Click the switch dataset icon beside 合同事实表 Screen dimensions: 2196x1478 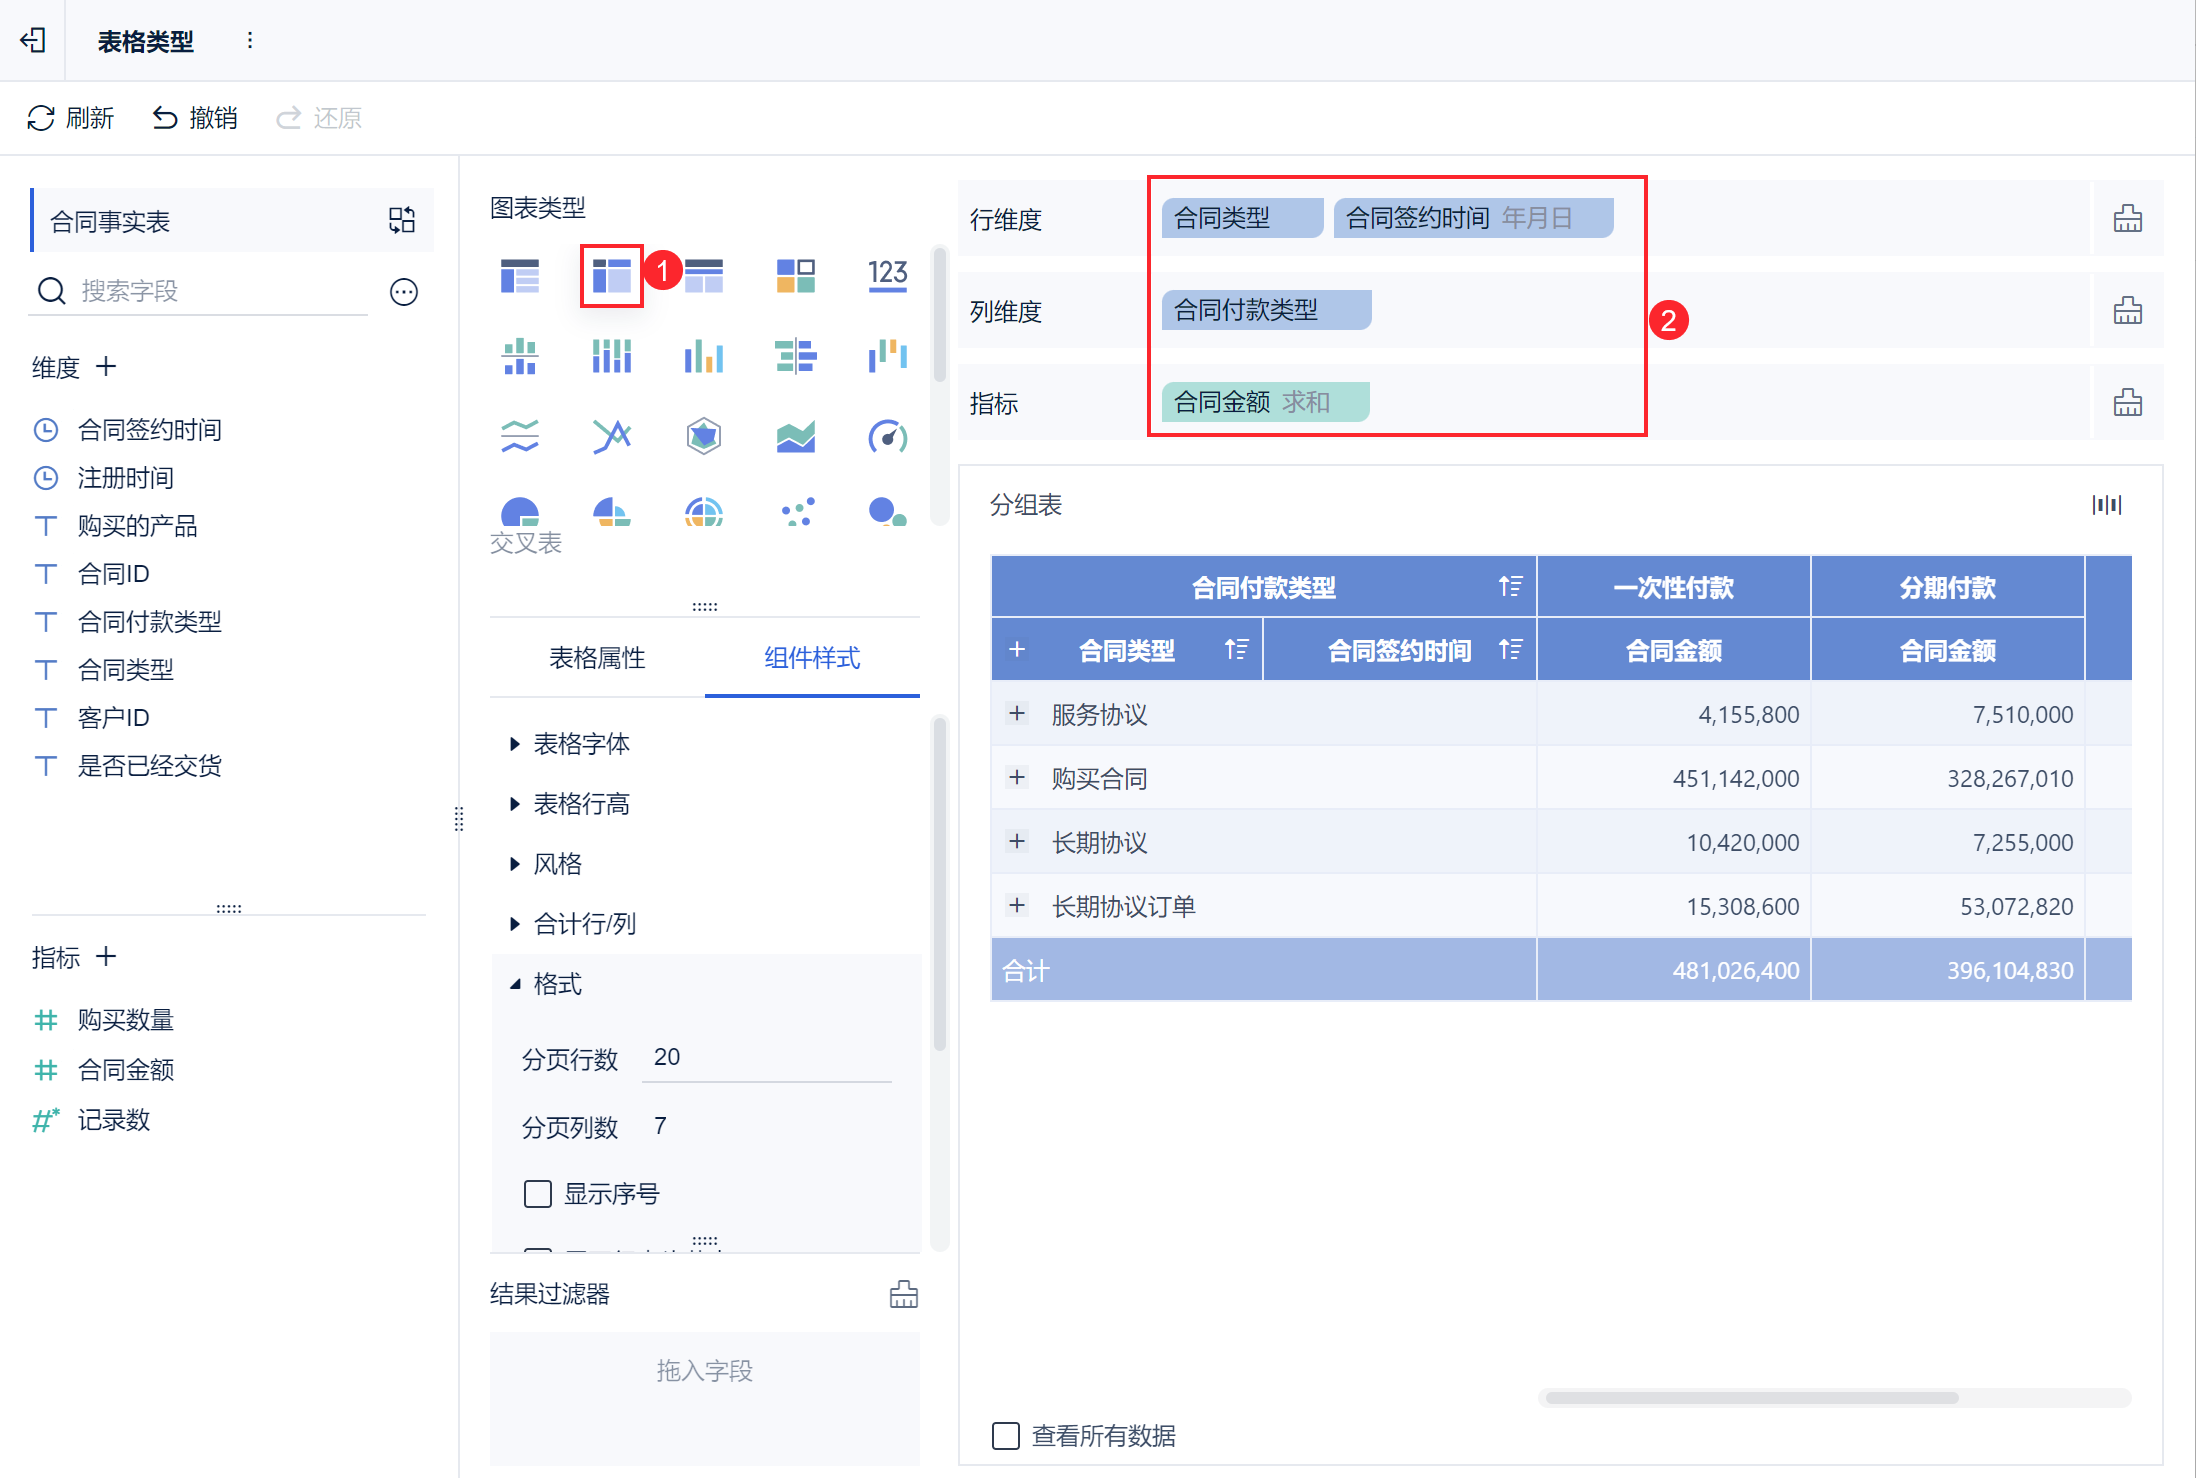[402, 220]
